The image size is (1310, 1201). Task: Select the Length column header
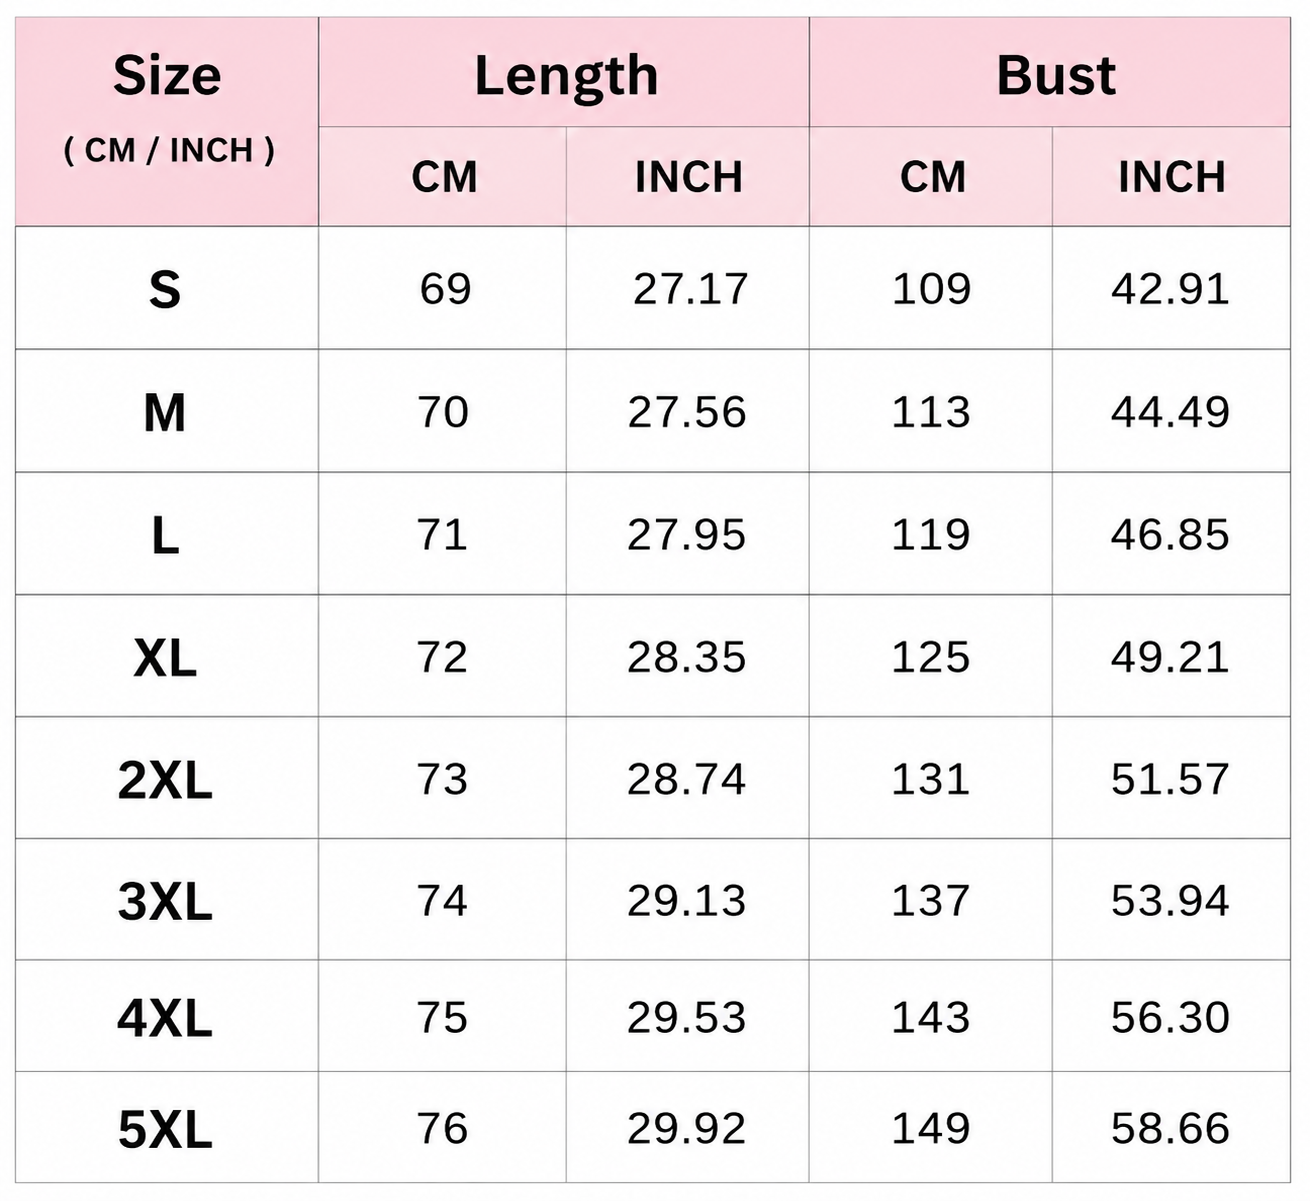coord(564,73)
